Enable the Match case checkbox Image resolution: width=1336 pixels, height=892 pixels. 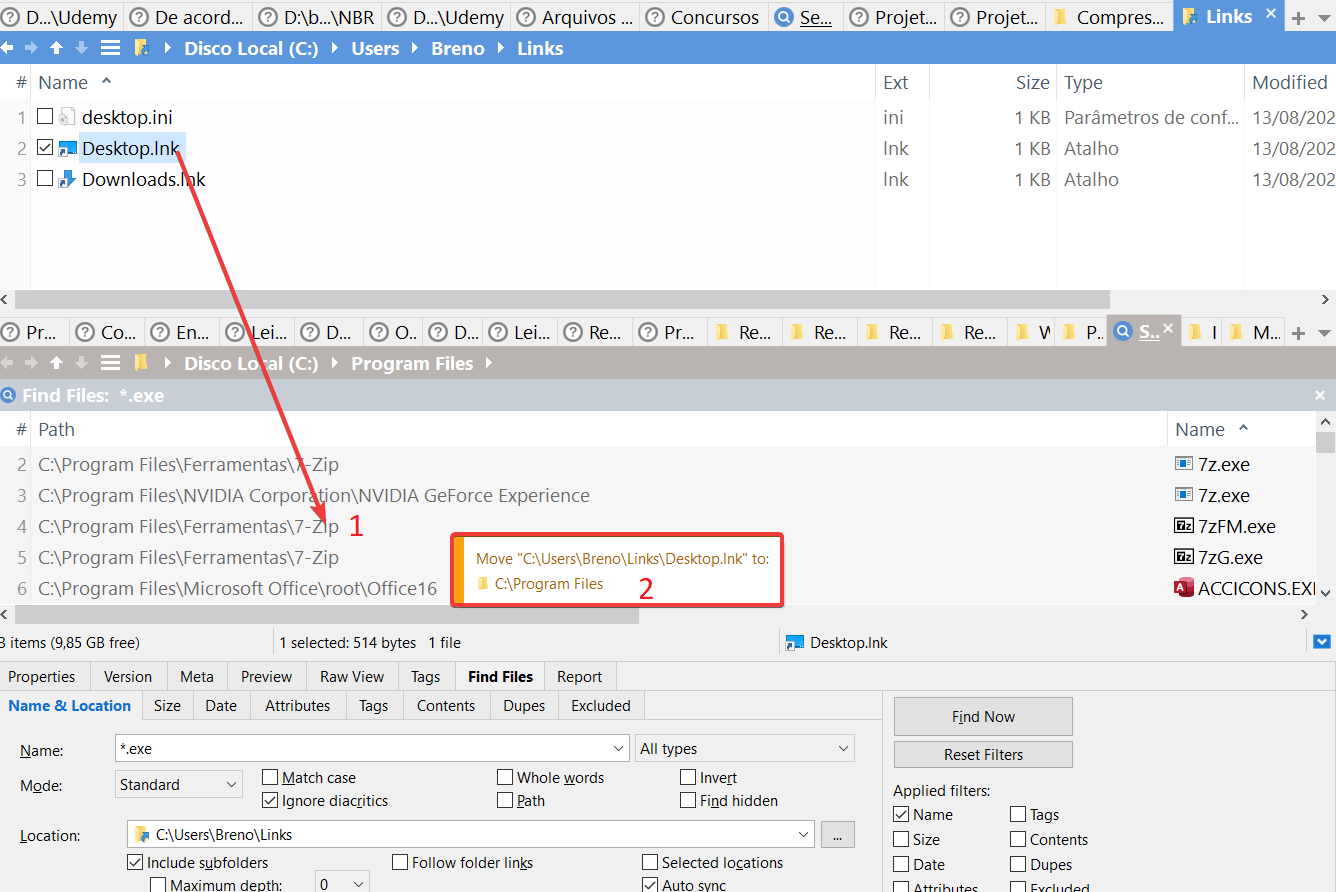click(x=270, y=777)
